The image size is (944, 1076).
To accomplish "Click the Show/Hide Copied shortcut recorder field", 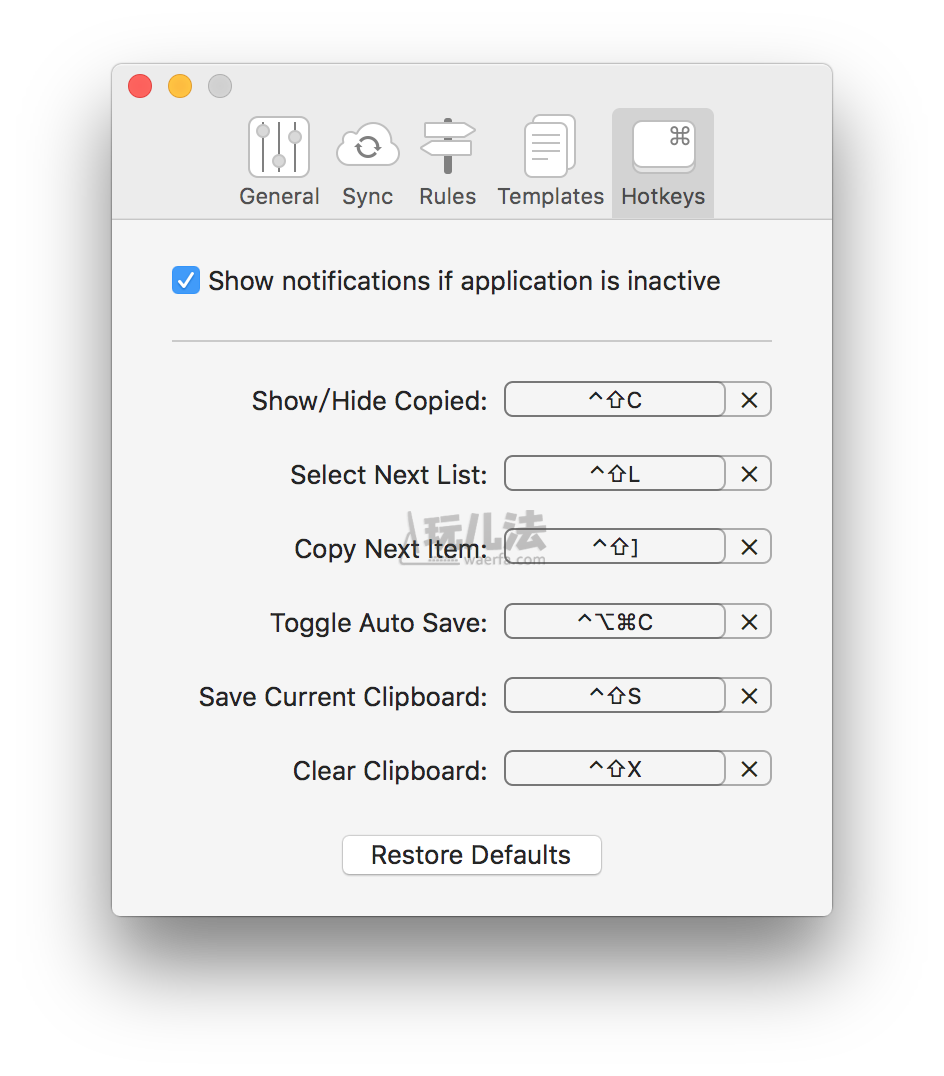I will click(615, 400).
